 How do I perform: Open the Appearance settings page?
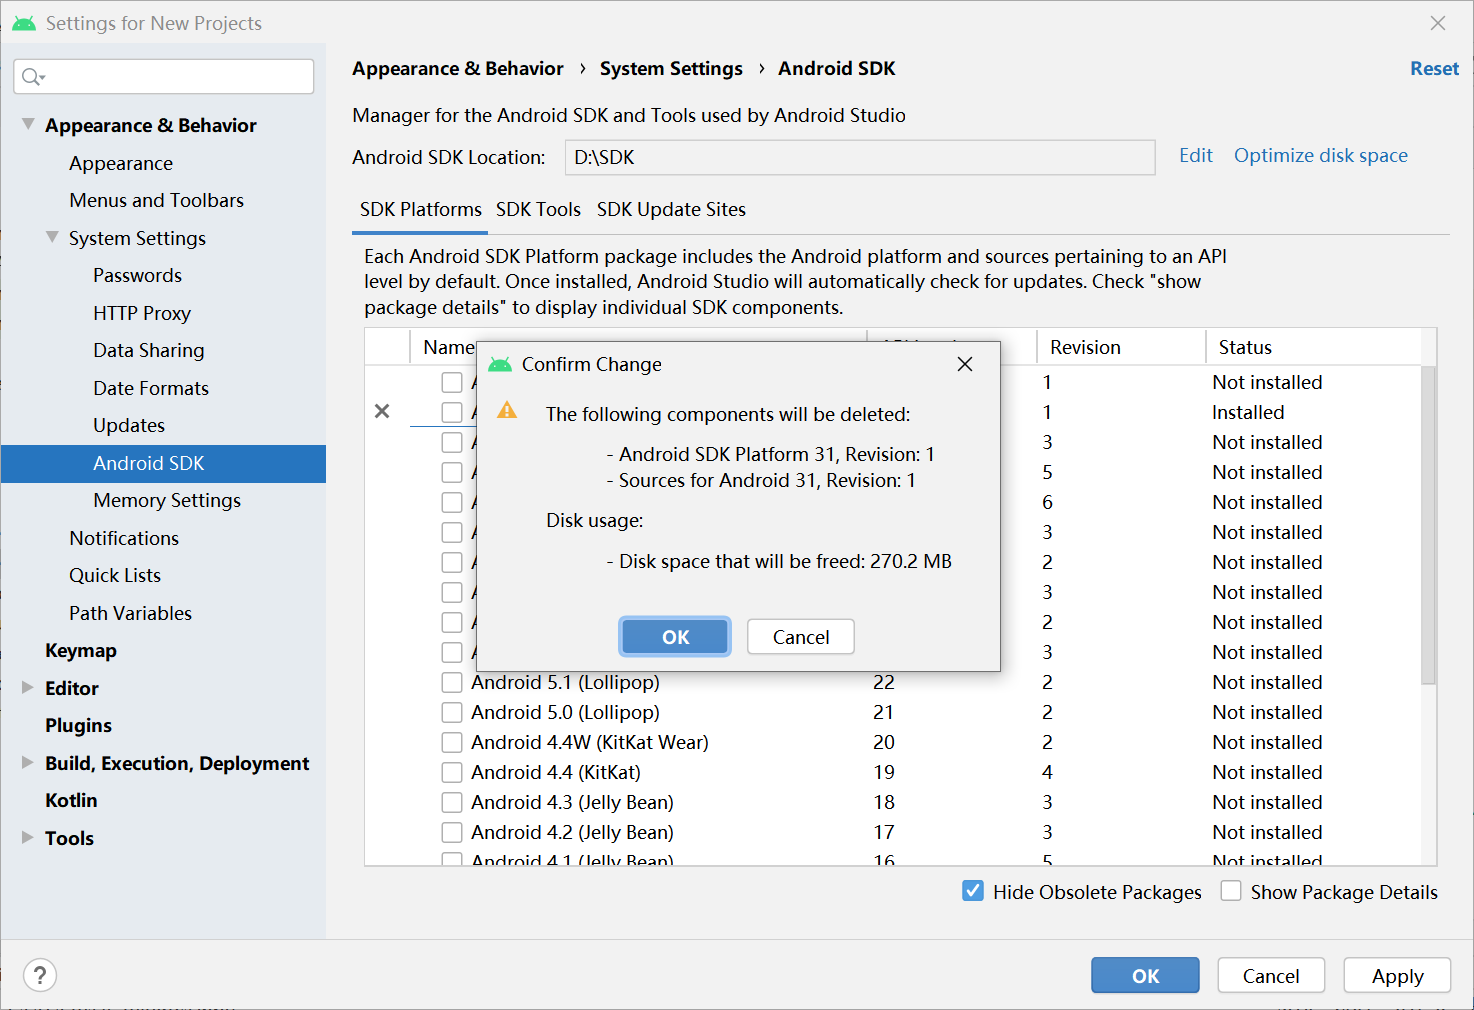tap(121, 163)
